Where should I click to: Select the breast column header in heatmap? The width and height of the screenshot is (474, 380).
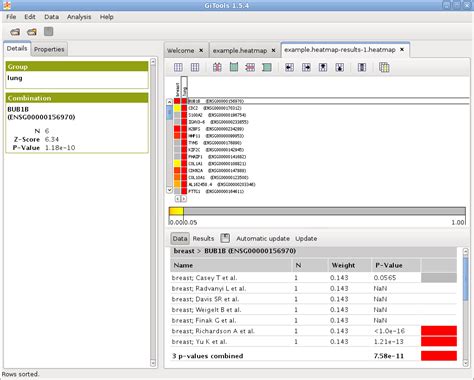[177, 87]
